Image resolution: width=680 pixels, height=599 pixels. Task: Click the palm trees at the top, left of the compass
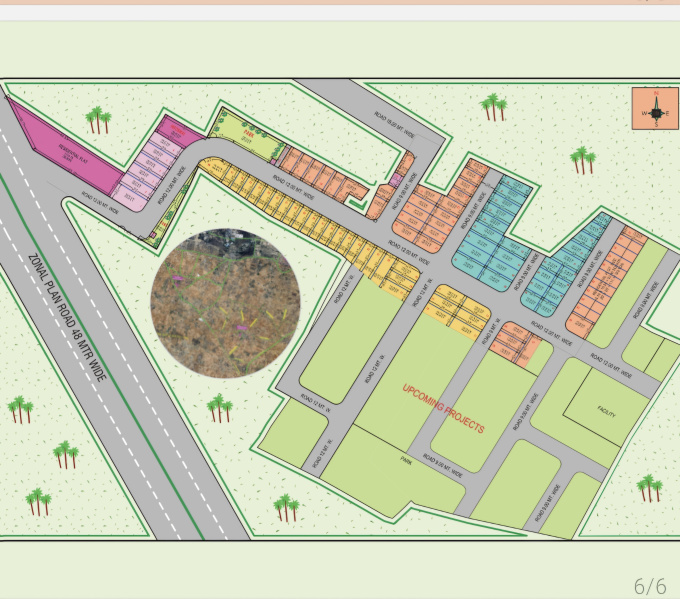click(493, 106)
